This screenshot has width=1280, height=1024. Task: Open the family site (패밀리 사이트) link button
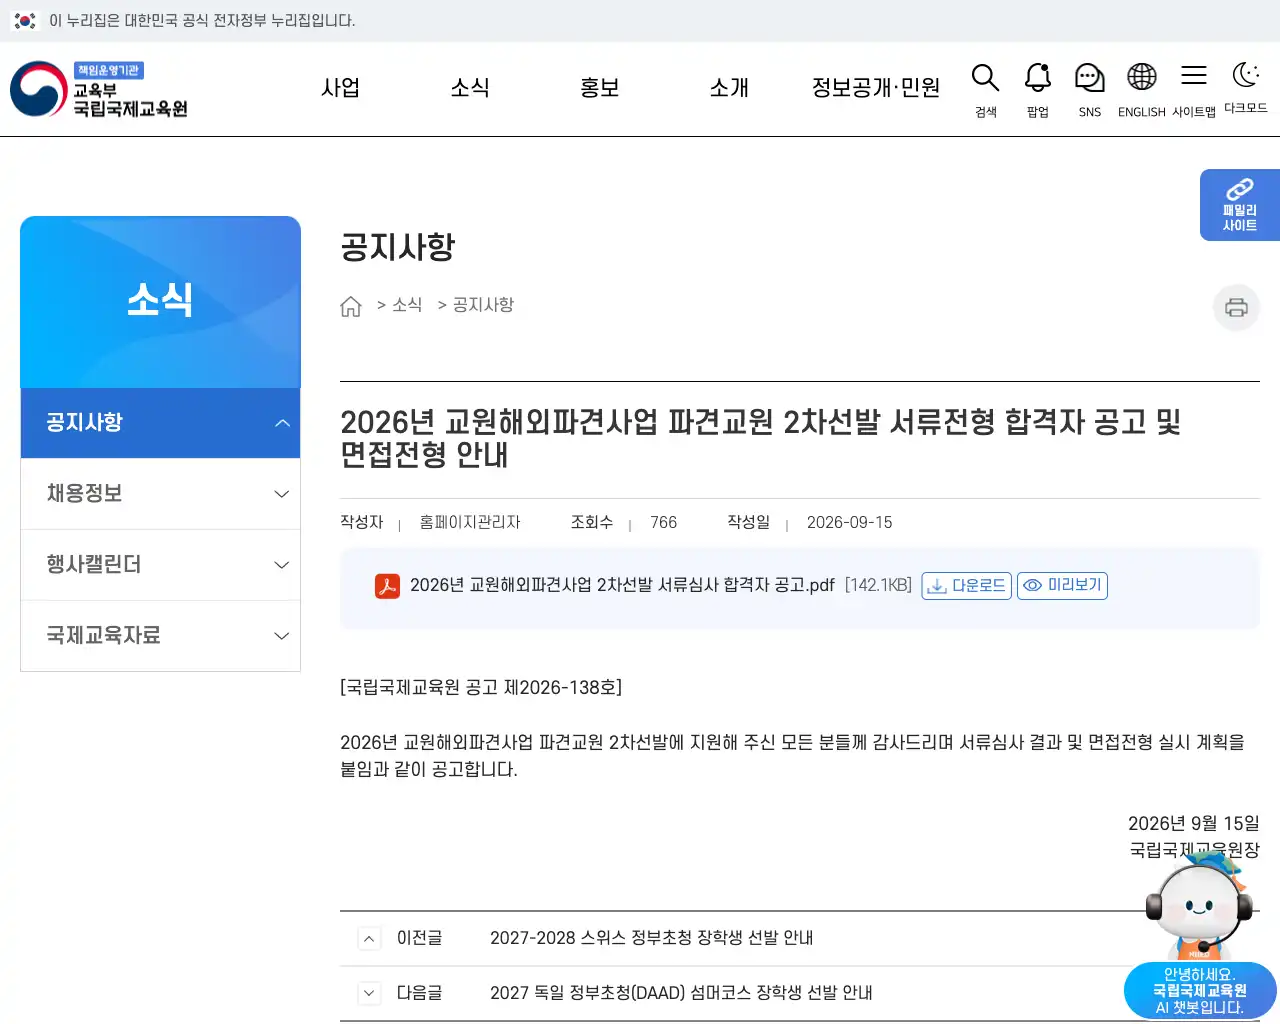coord(1240,205)
